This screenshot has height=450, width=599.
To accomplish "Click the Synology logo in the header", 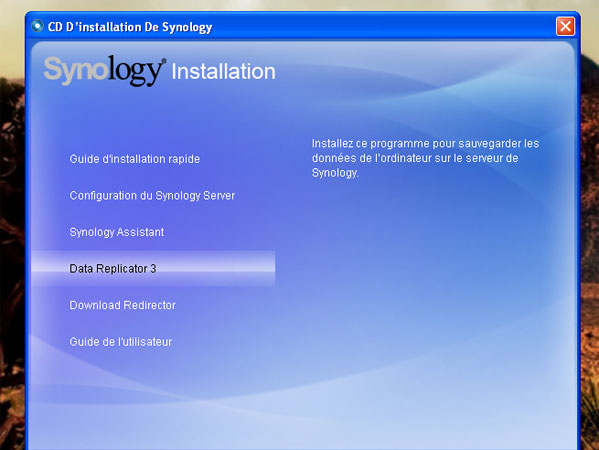I will point(105,70).
